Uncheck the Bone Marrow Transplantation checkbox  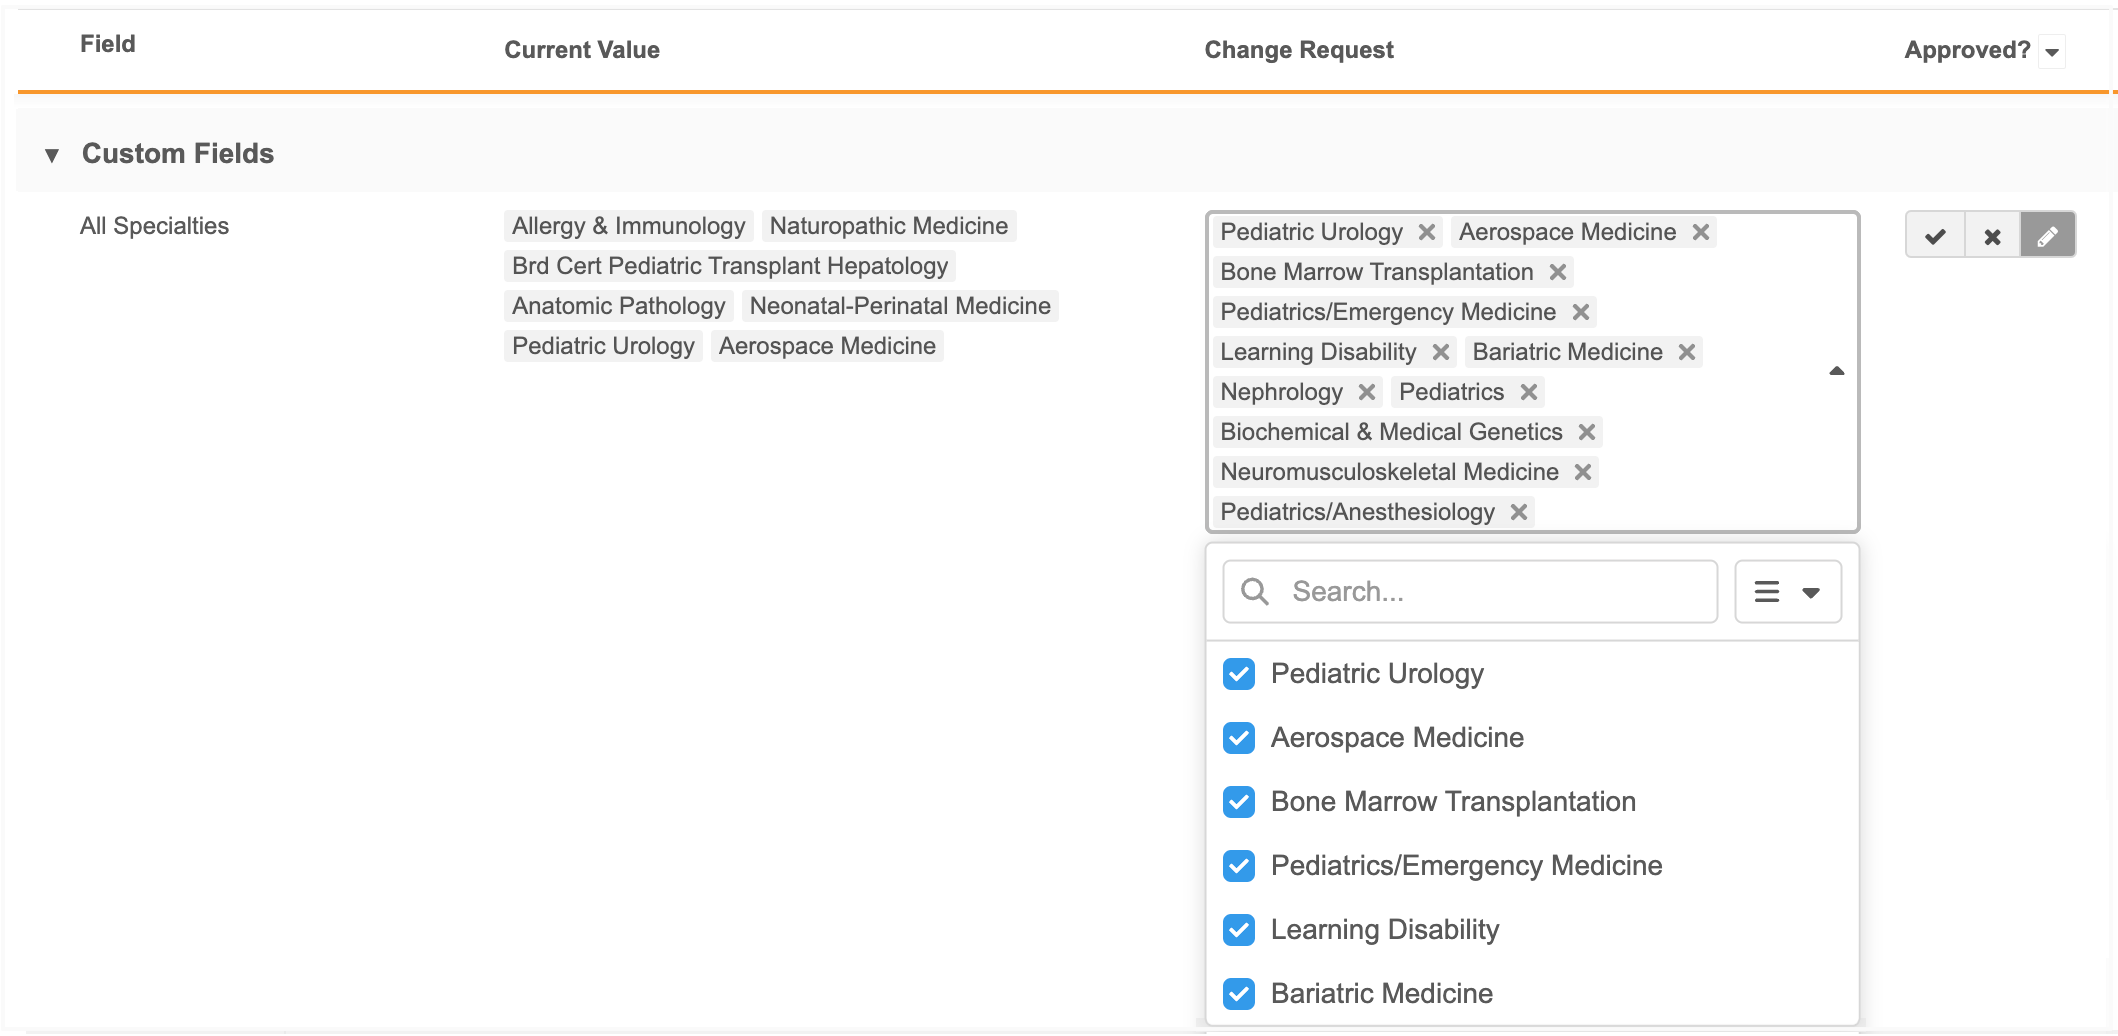pyautogui.click(x=1239, y=802)
